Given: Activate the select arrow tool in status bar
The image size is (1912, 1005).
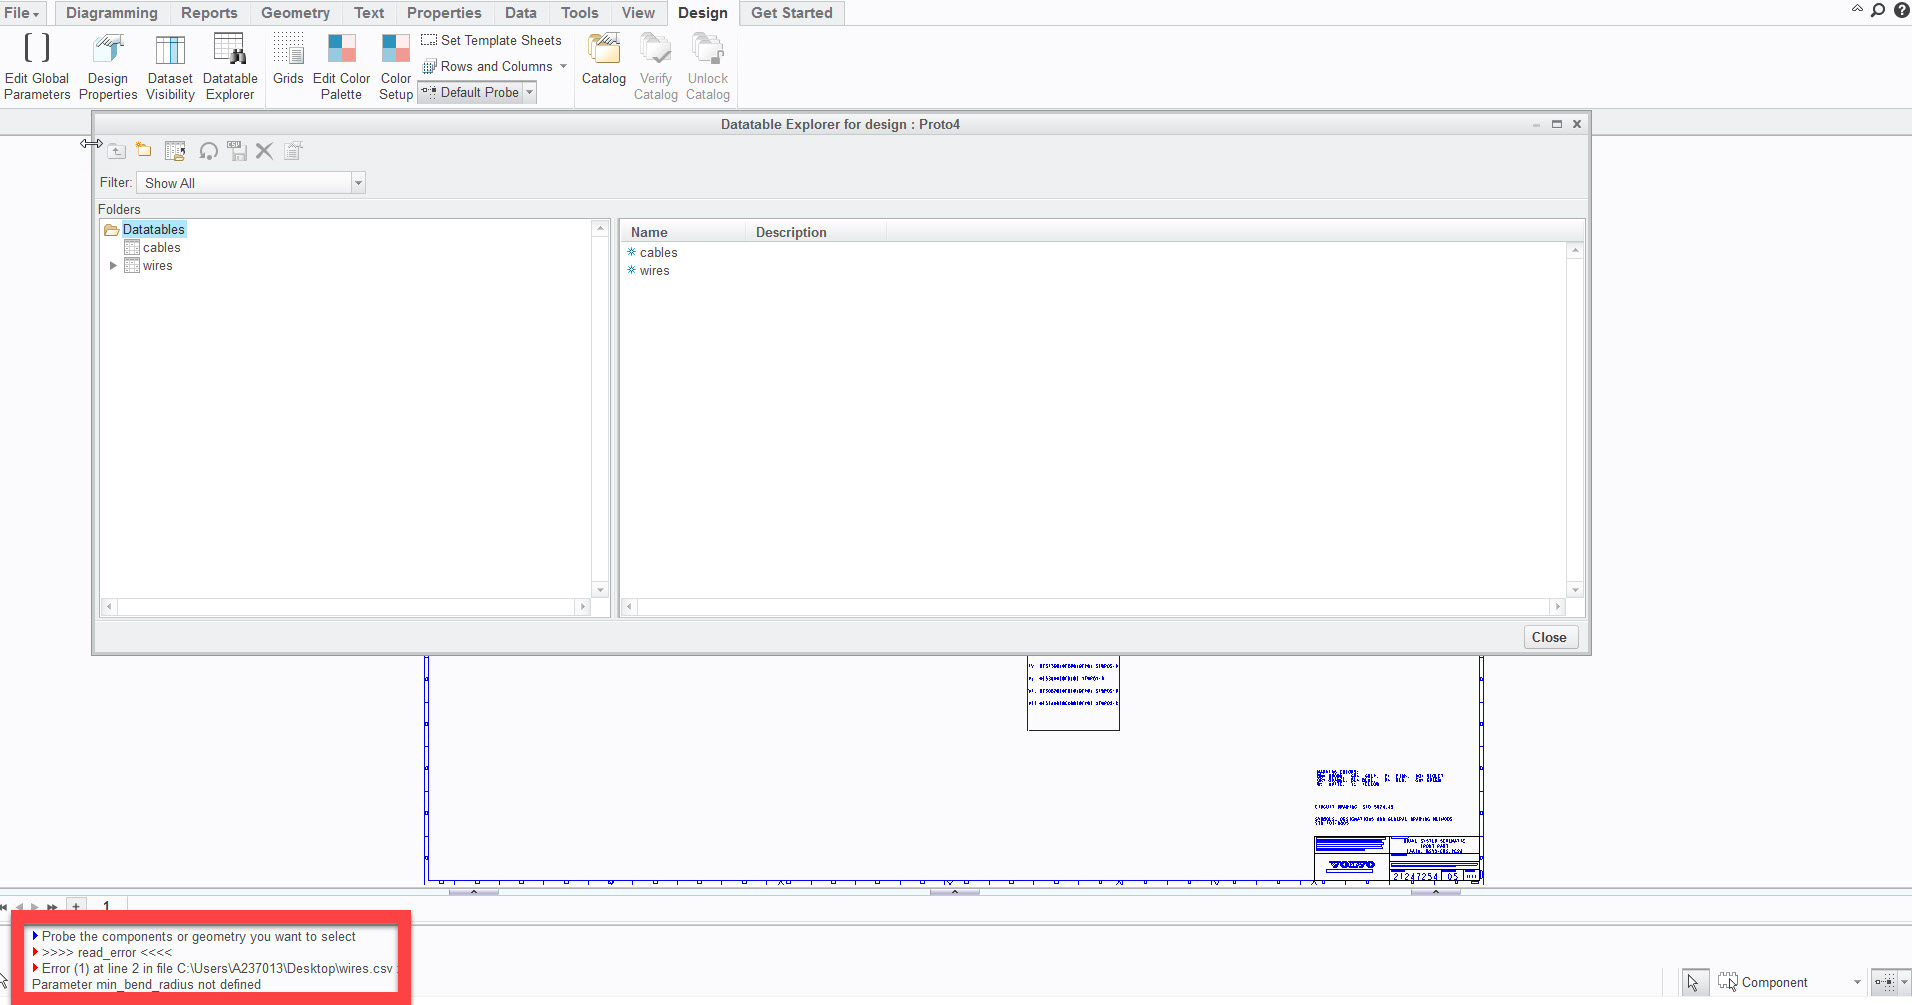Looking at the screenshot, I should (x=1694, y=982).
